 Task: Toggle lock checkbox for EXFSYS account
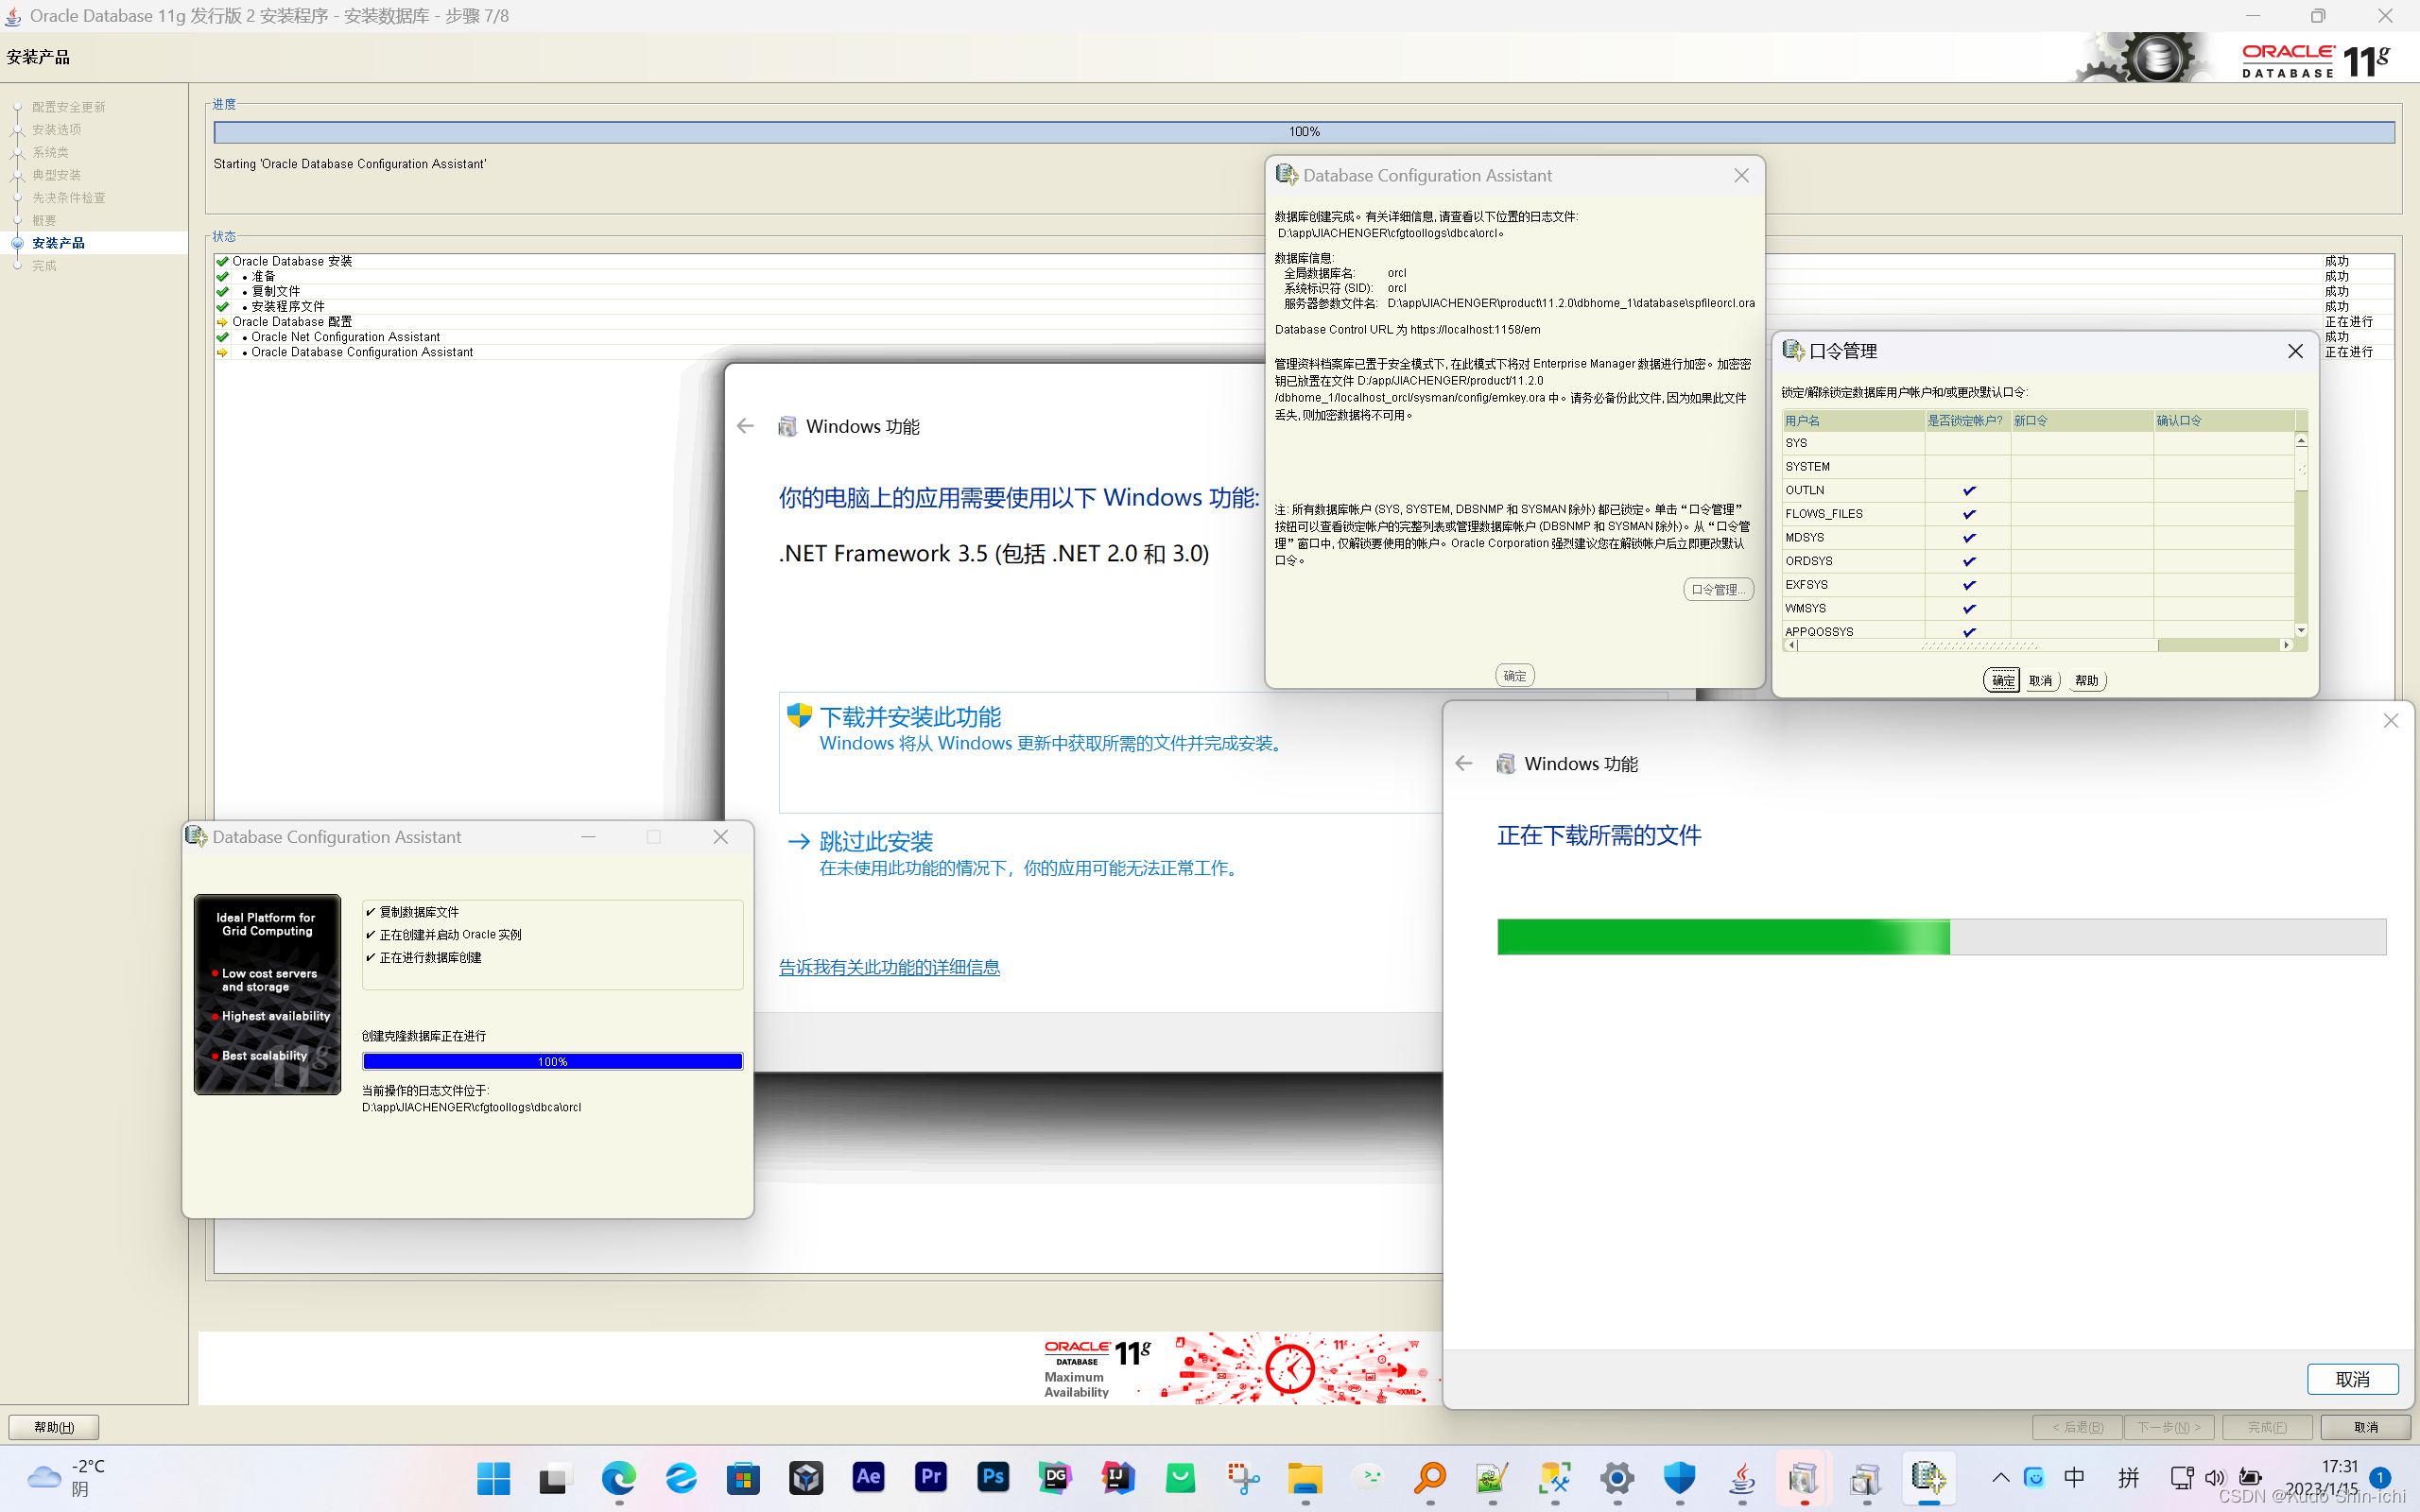(x=1968, y=585)
